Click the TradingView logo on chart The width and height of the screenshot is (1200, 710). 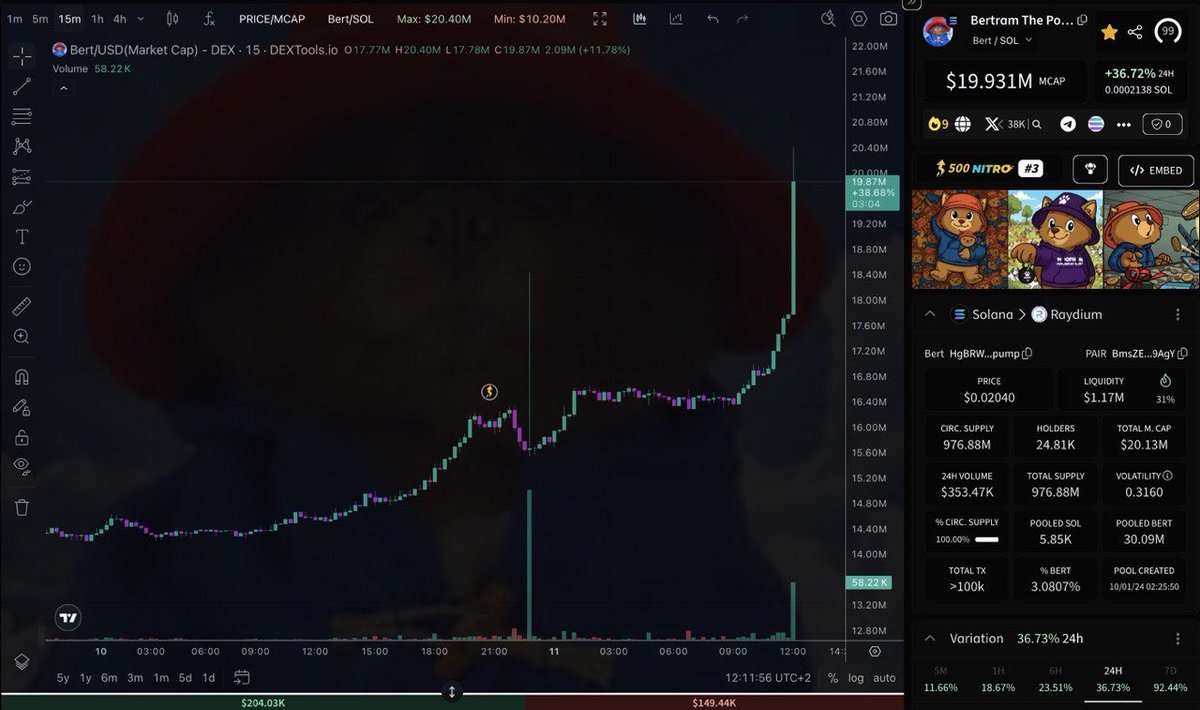pos(67,618)
